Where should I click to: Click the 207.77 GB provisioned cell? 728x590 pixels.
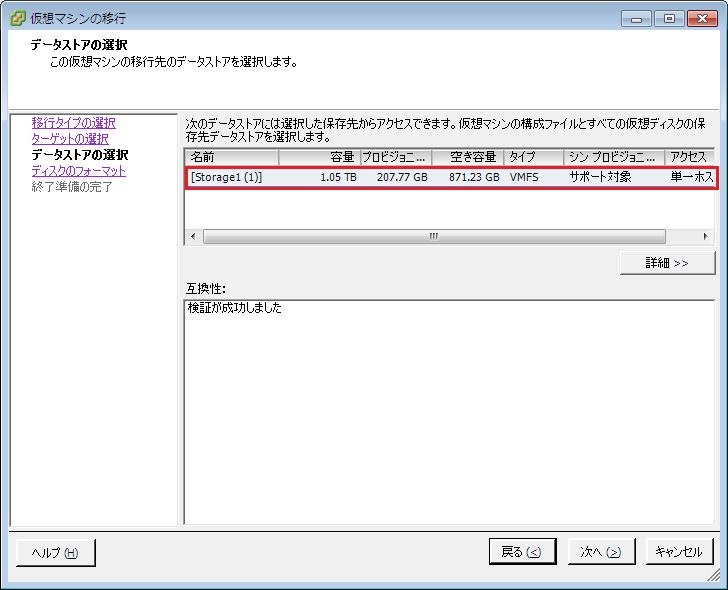402,177
